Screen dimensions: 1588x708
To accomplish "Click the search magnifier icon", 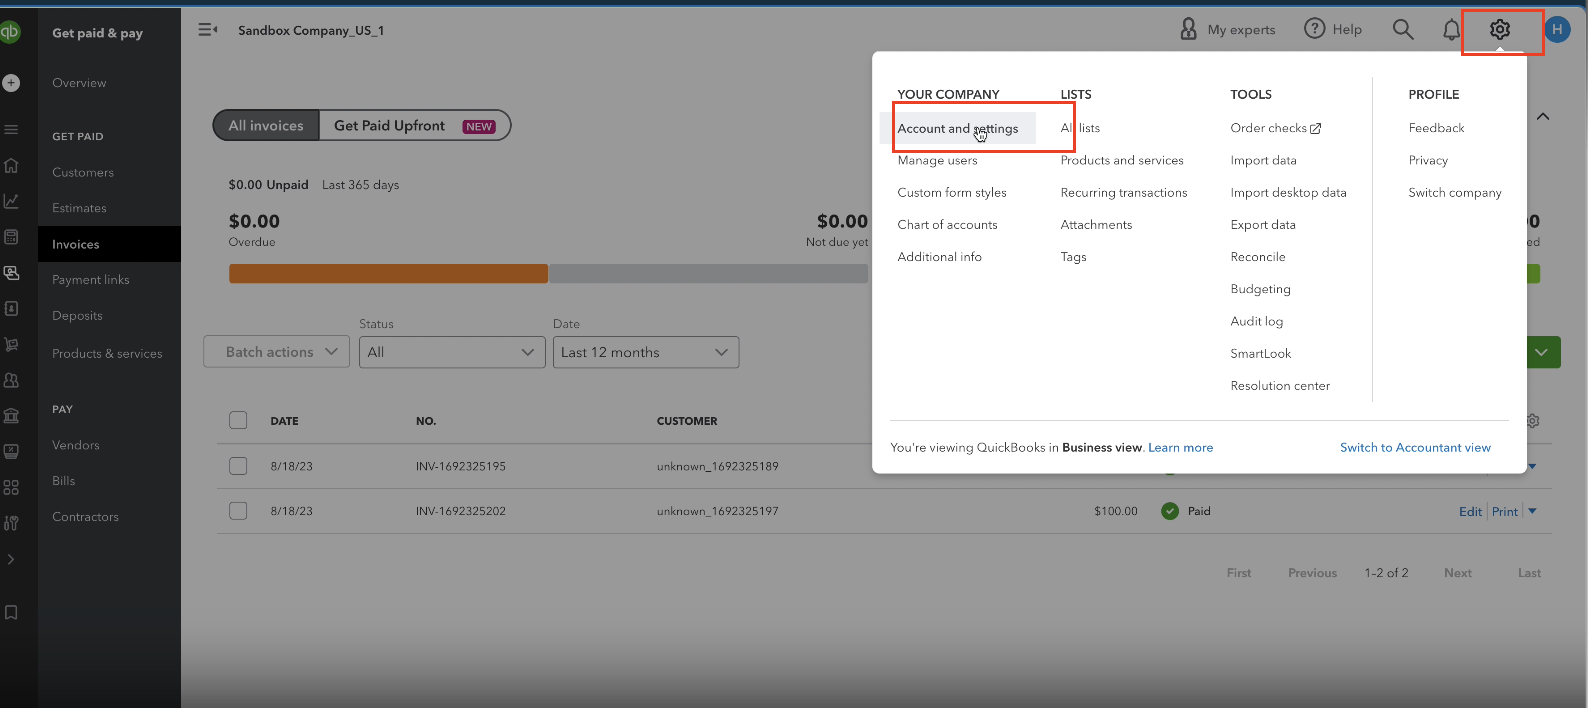I will (x=1403, y=30).
